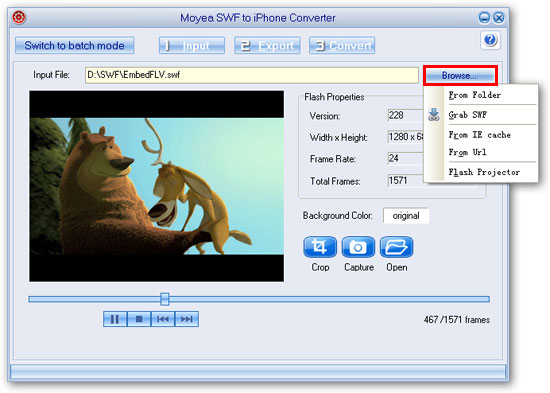Minimize the converter window
The image size is (550, 393).
pyautogui.click(x=484, y=18)
